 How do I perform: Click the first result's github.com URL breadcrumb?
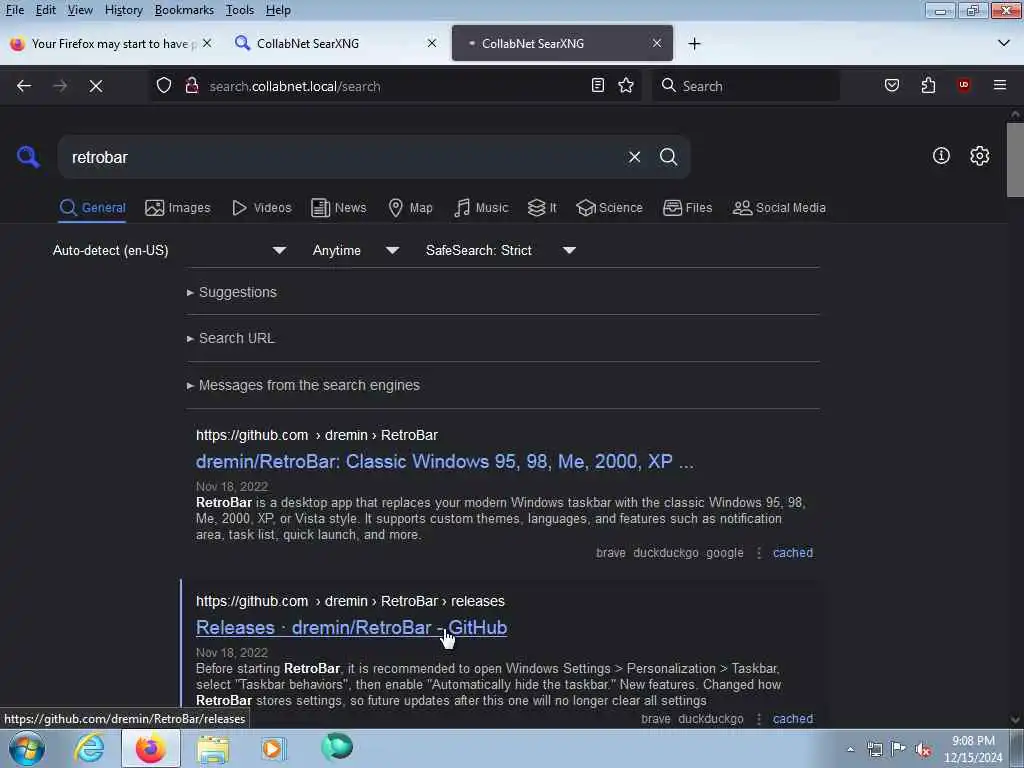(x=317, y=435)
